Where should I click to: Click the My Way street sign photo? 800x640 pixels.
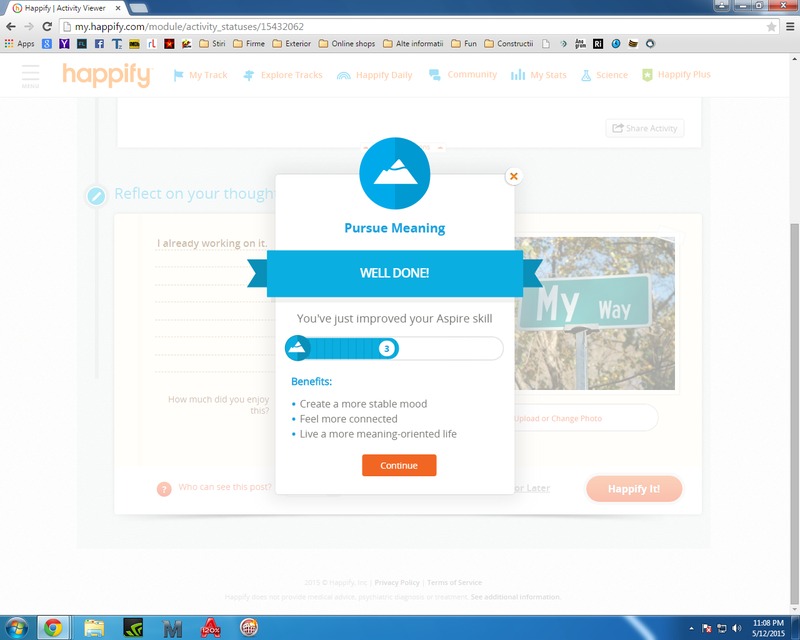point(594,313)
